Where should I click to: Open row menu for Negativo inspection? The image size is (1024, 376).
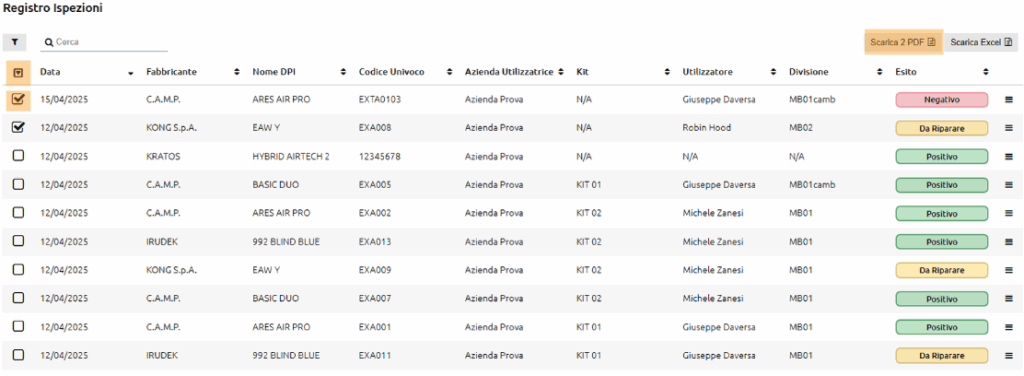[1008, 100]
